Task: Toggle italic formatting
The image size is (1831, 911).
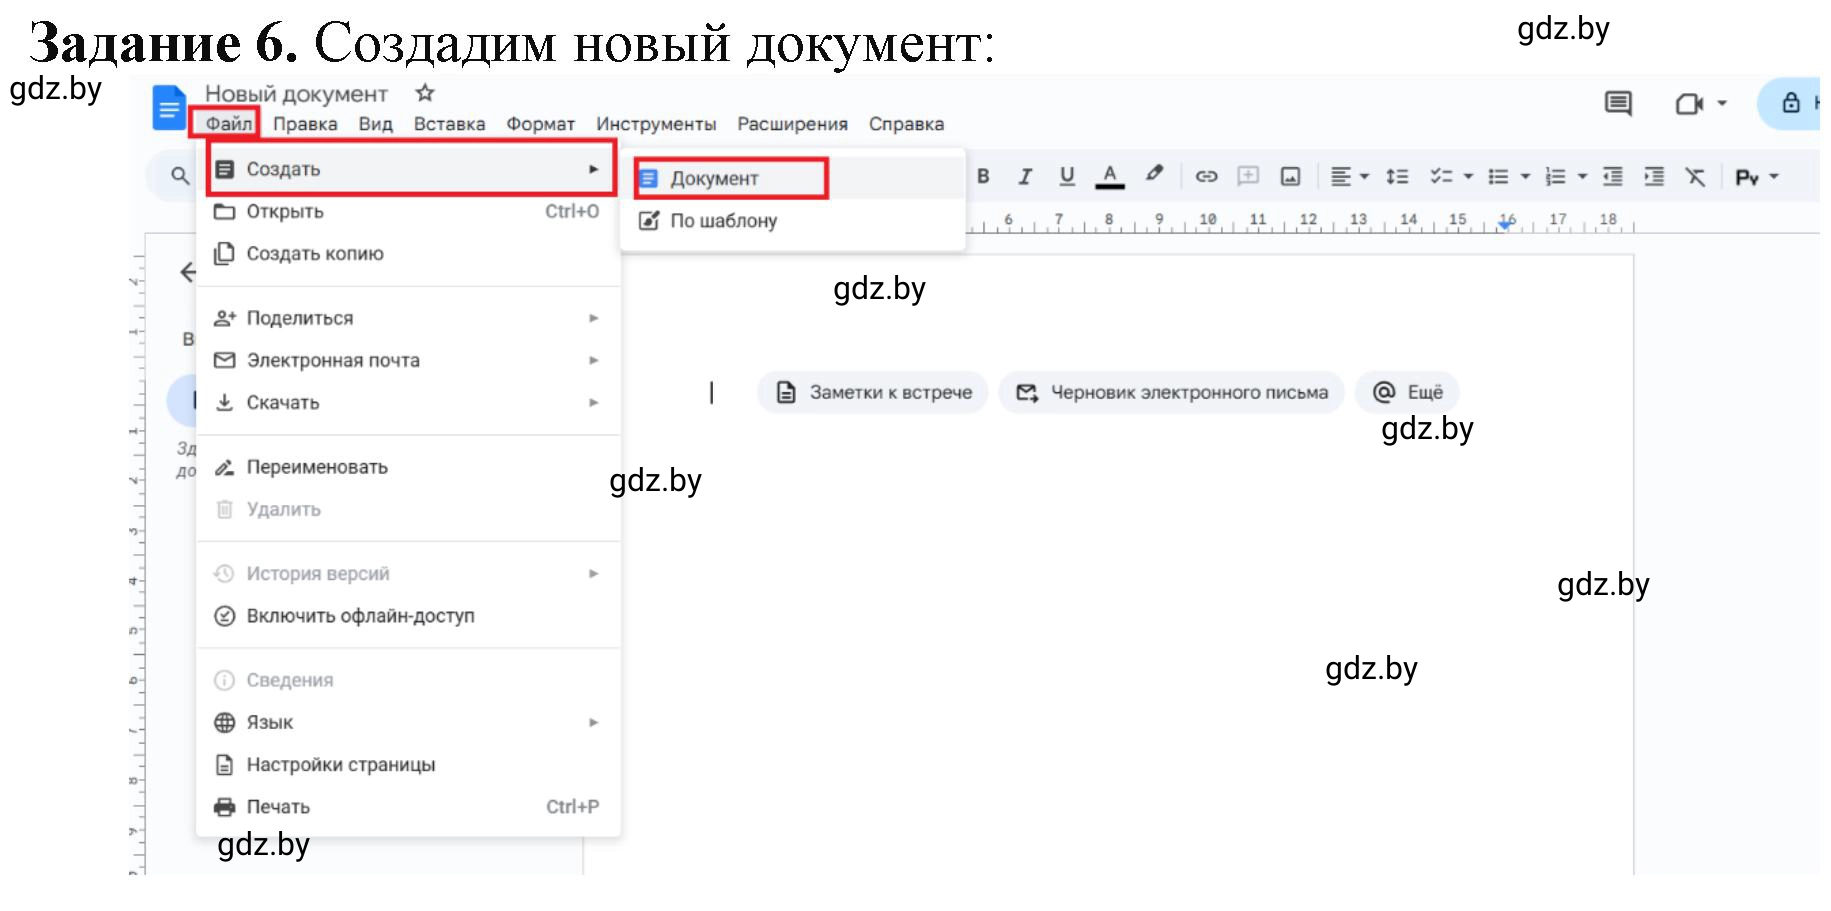Action: (x=1025, y=176)
